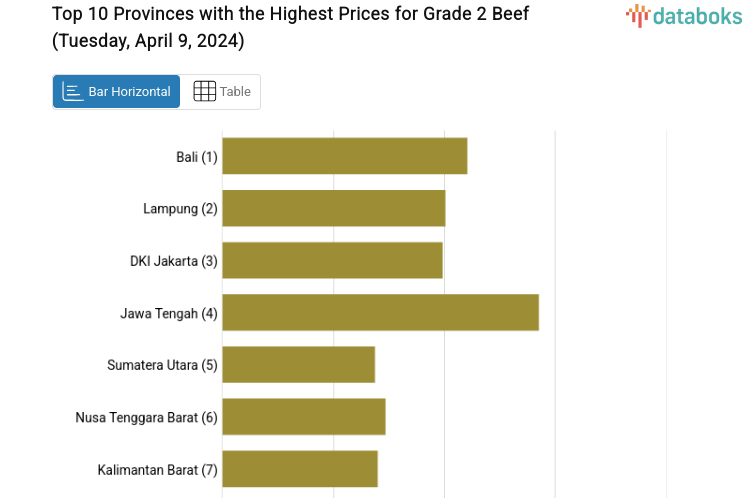
Task: Click the Jawa Tengah (4) axis label
Action: (168, 313)
